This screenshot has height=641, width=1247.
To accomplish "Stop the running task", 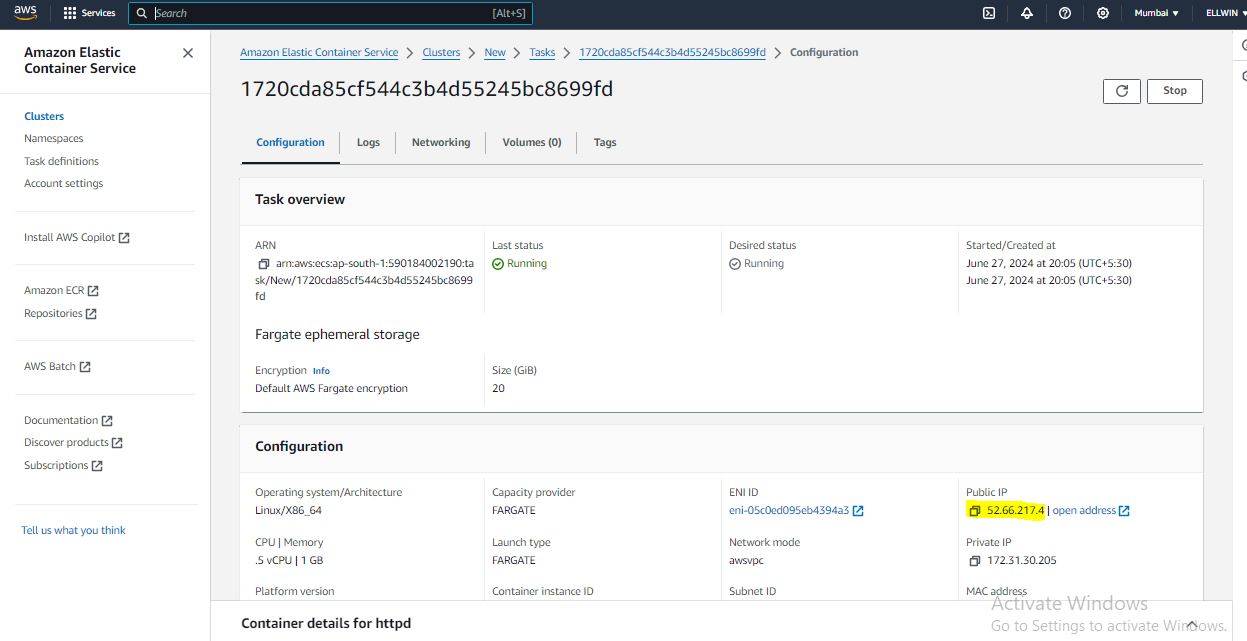I will click(1174, 91).
